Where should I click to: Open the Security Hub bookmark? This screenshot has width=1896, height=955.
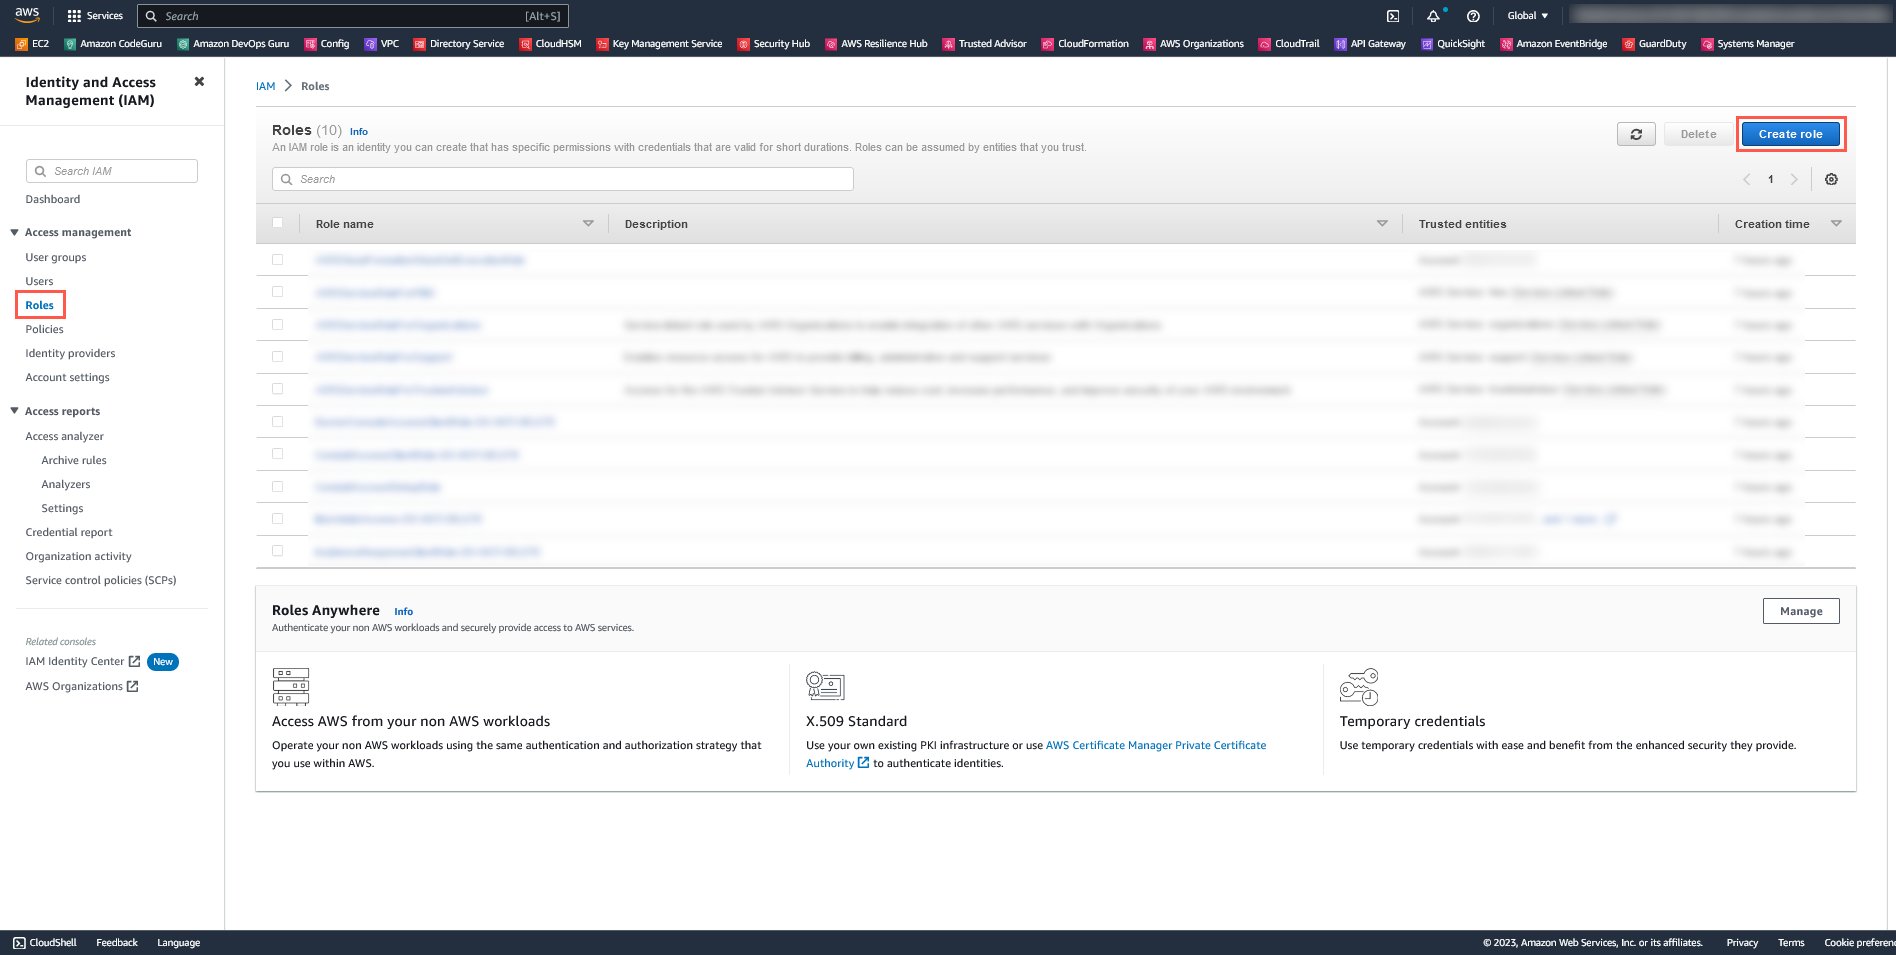pos(774,44)
